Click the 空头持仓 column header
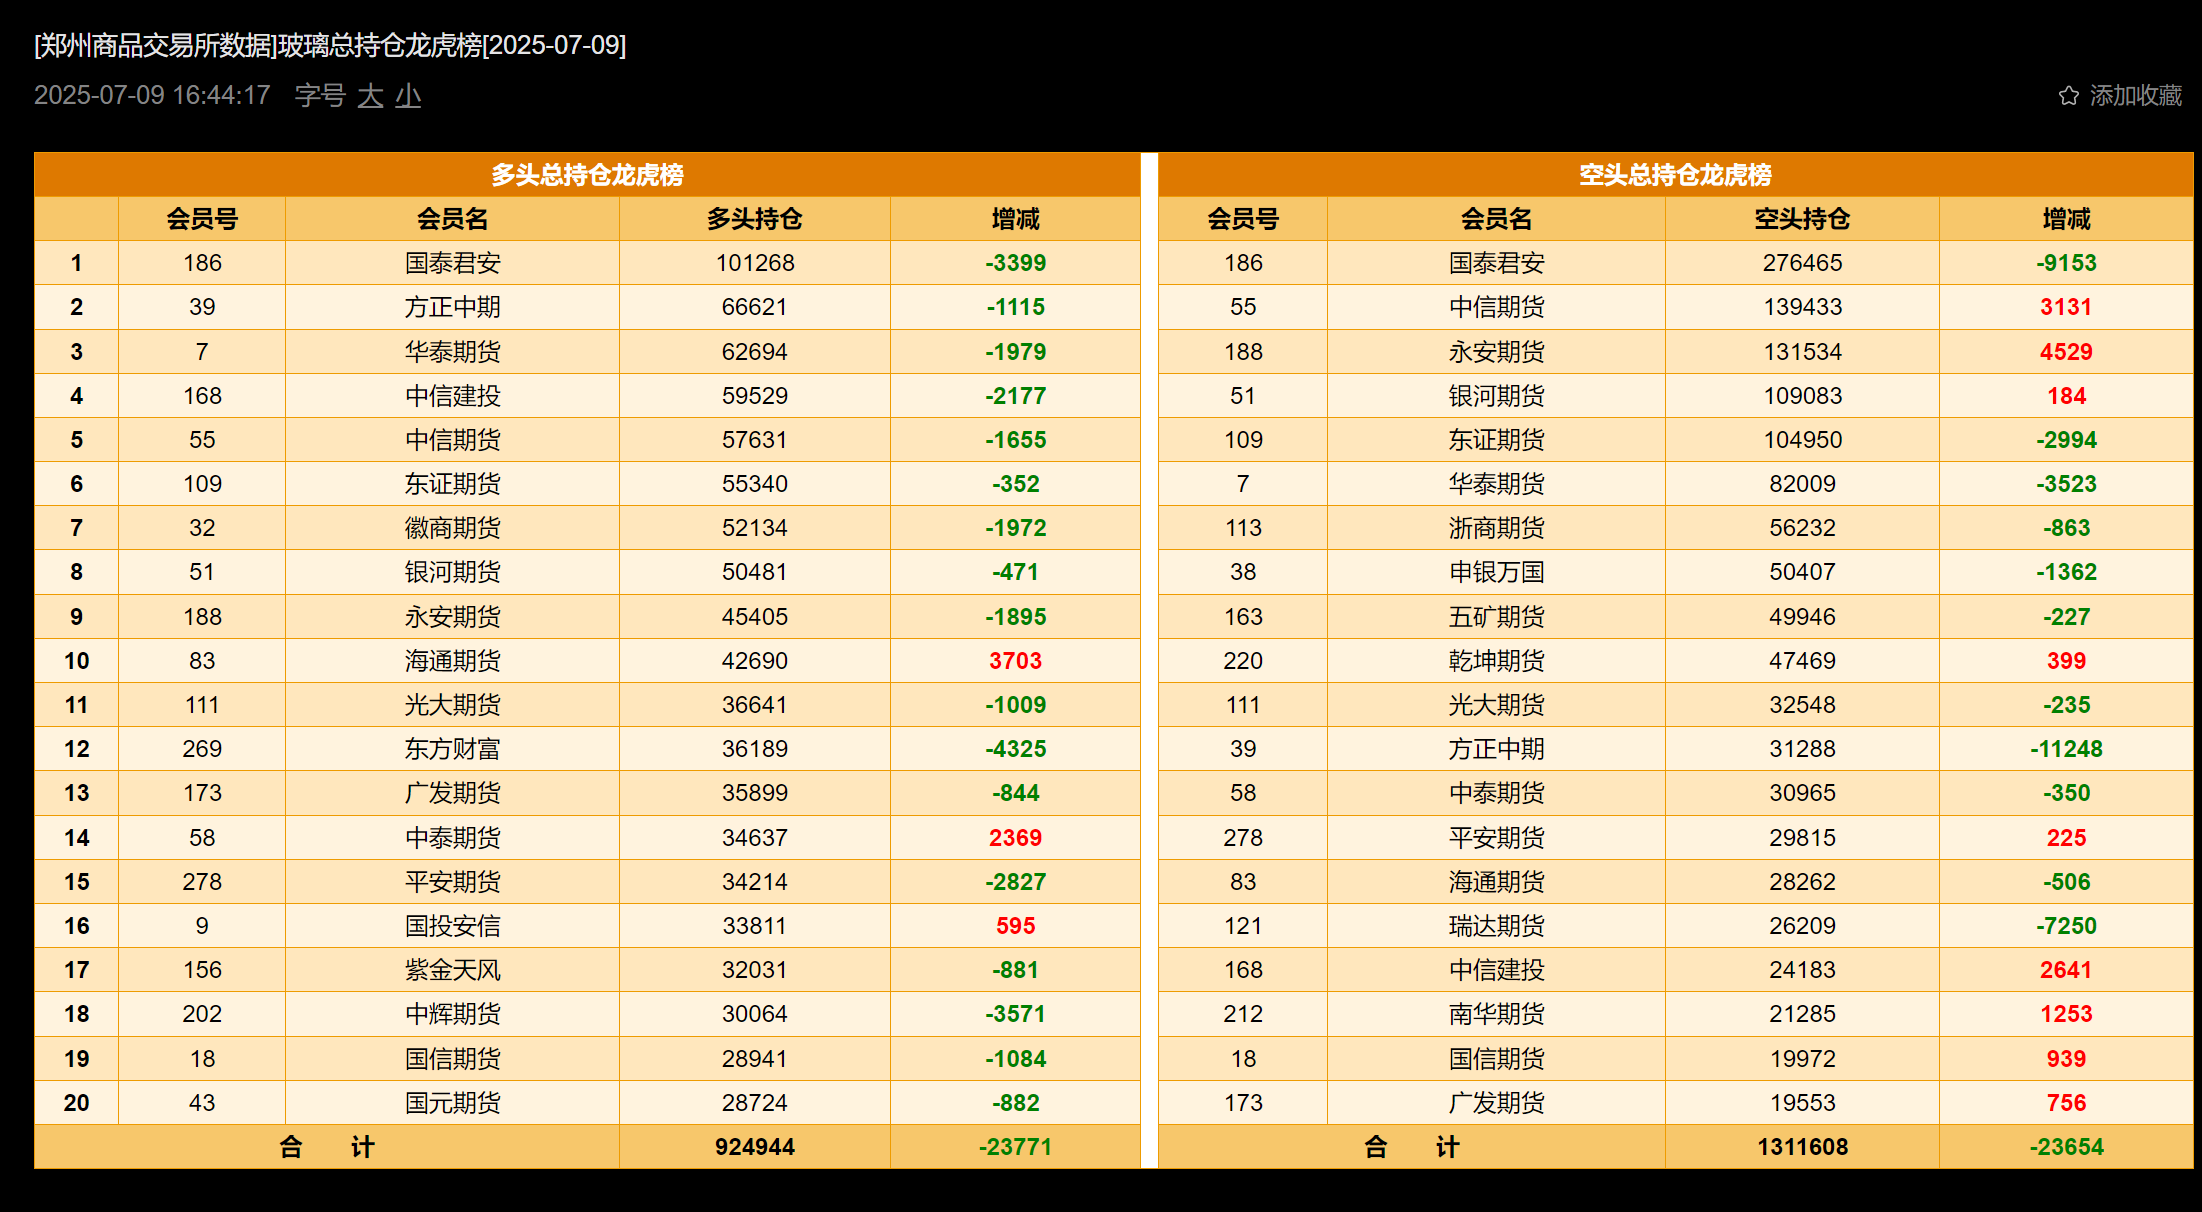The width and height of the screenshot is (2202, 1212). [x=1802, y=219]
